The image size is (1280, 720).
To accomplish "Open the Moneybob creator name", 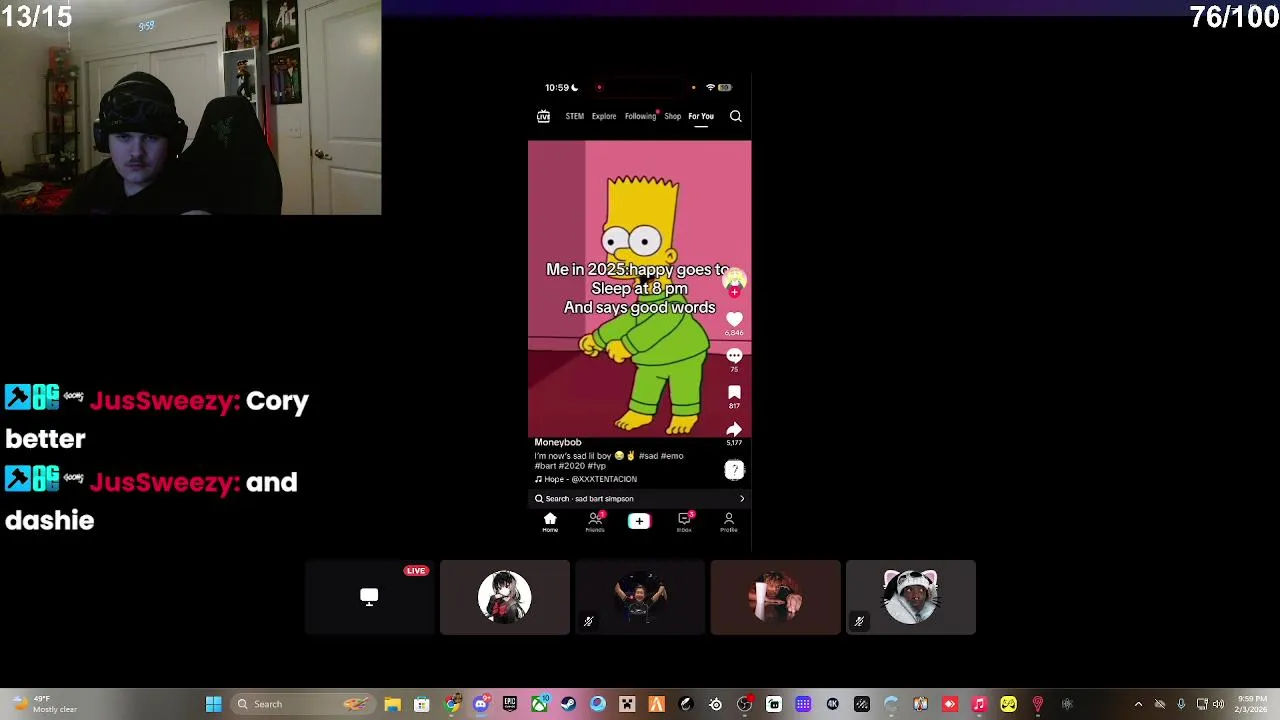I will 557,442.
